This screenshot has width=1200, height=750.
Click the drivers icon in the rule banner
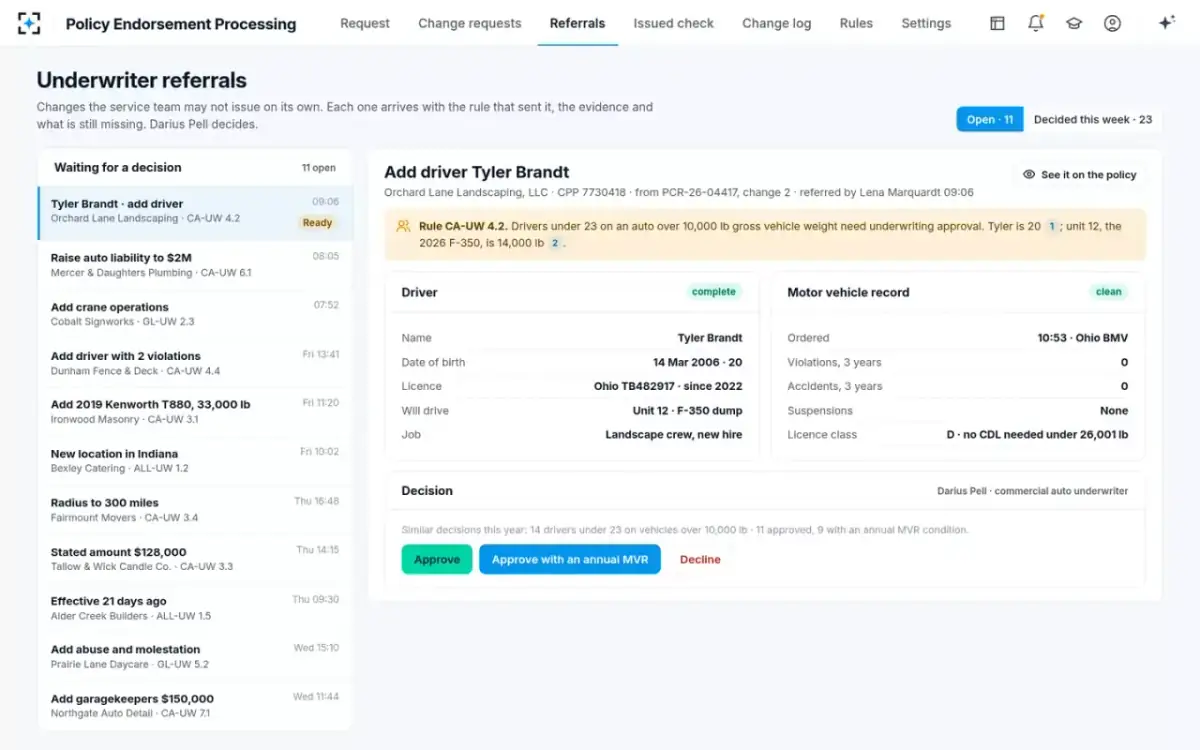coord(403,227)
